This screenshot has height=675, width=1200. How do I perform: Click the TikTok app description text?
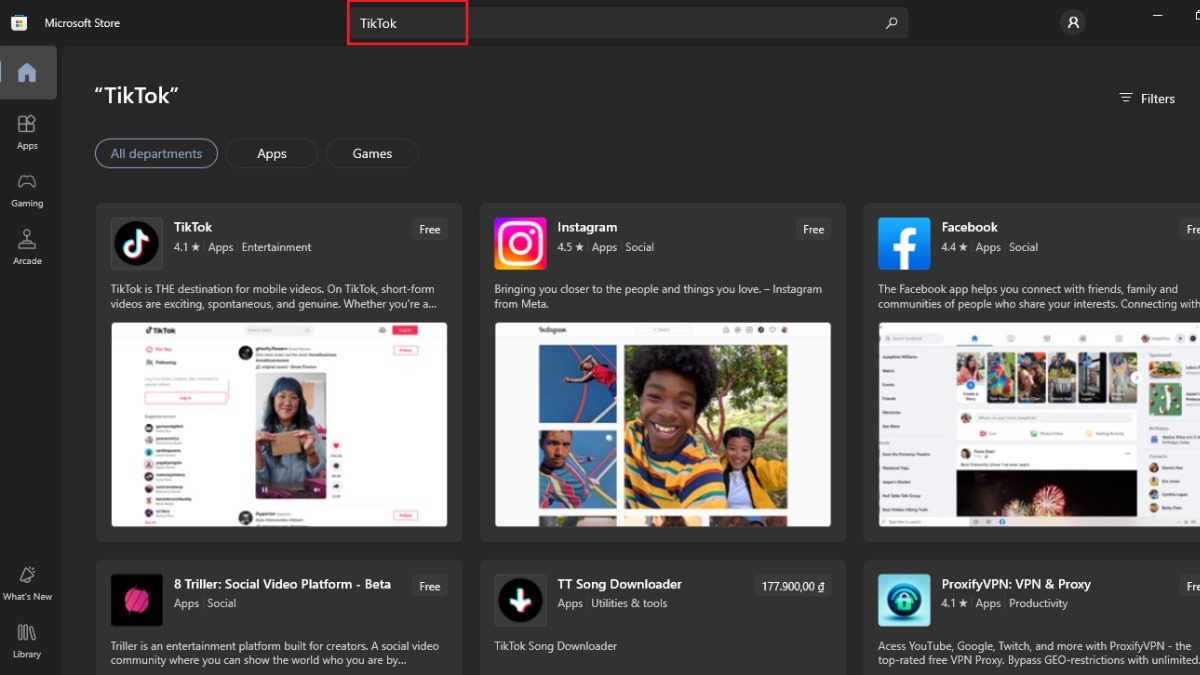pos(274,296)
